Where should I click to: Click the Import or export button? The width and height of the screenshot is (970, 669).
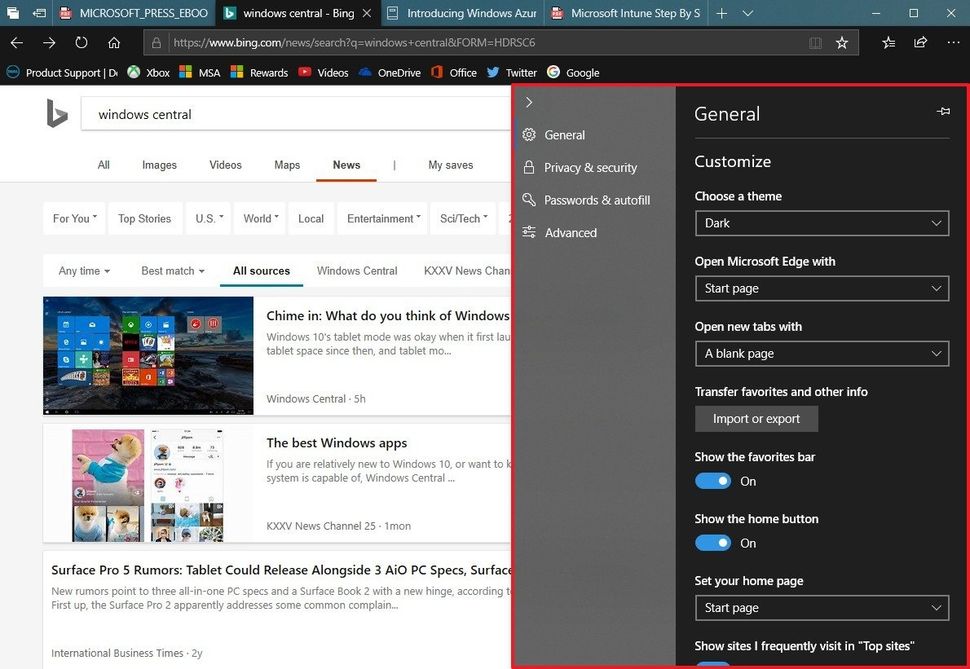pyautogui.click(x=756, y=418)
